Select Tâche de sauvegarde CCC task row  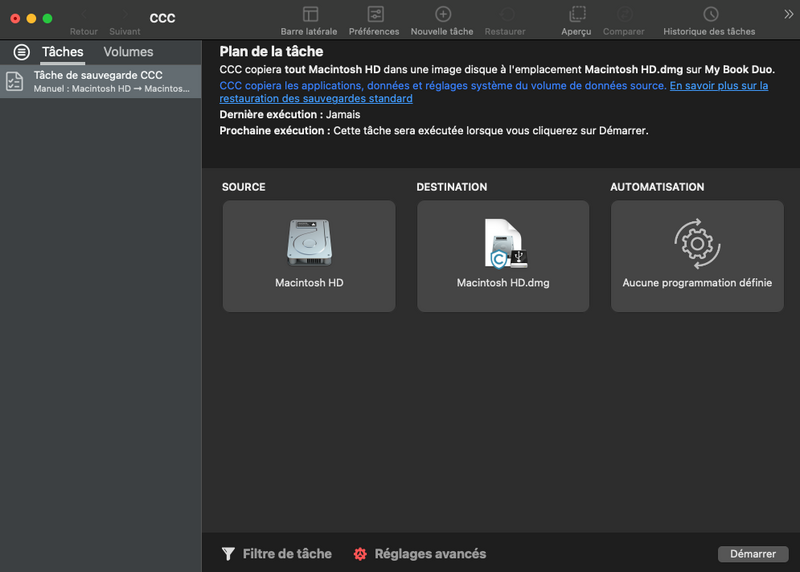click(x=101, y=81)
